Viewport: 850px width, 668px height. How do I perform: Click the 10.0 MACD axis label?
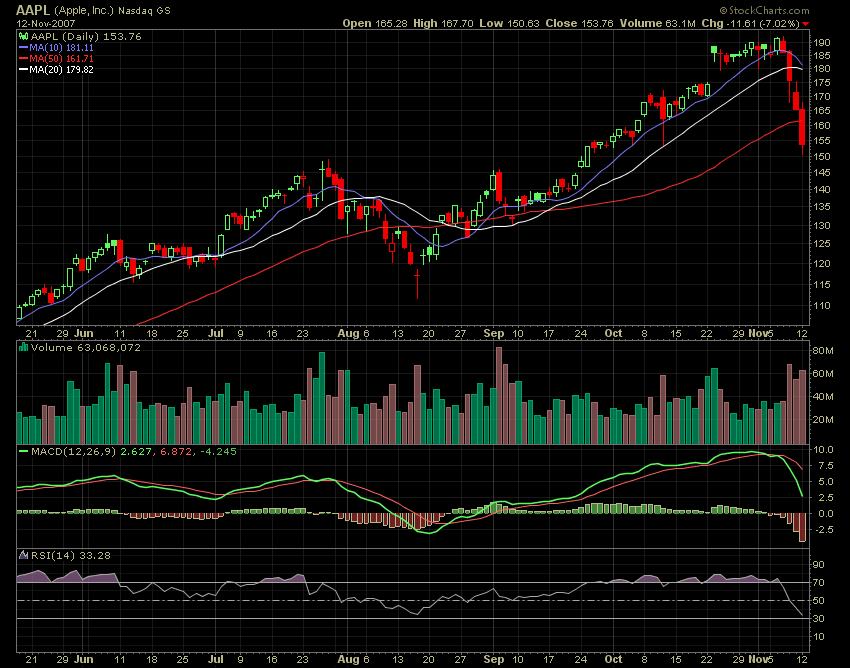click(823, 450)
